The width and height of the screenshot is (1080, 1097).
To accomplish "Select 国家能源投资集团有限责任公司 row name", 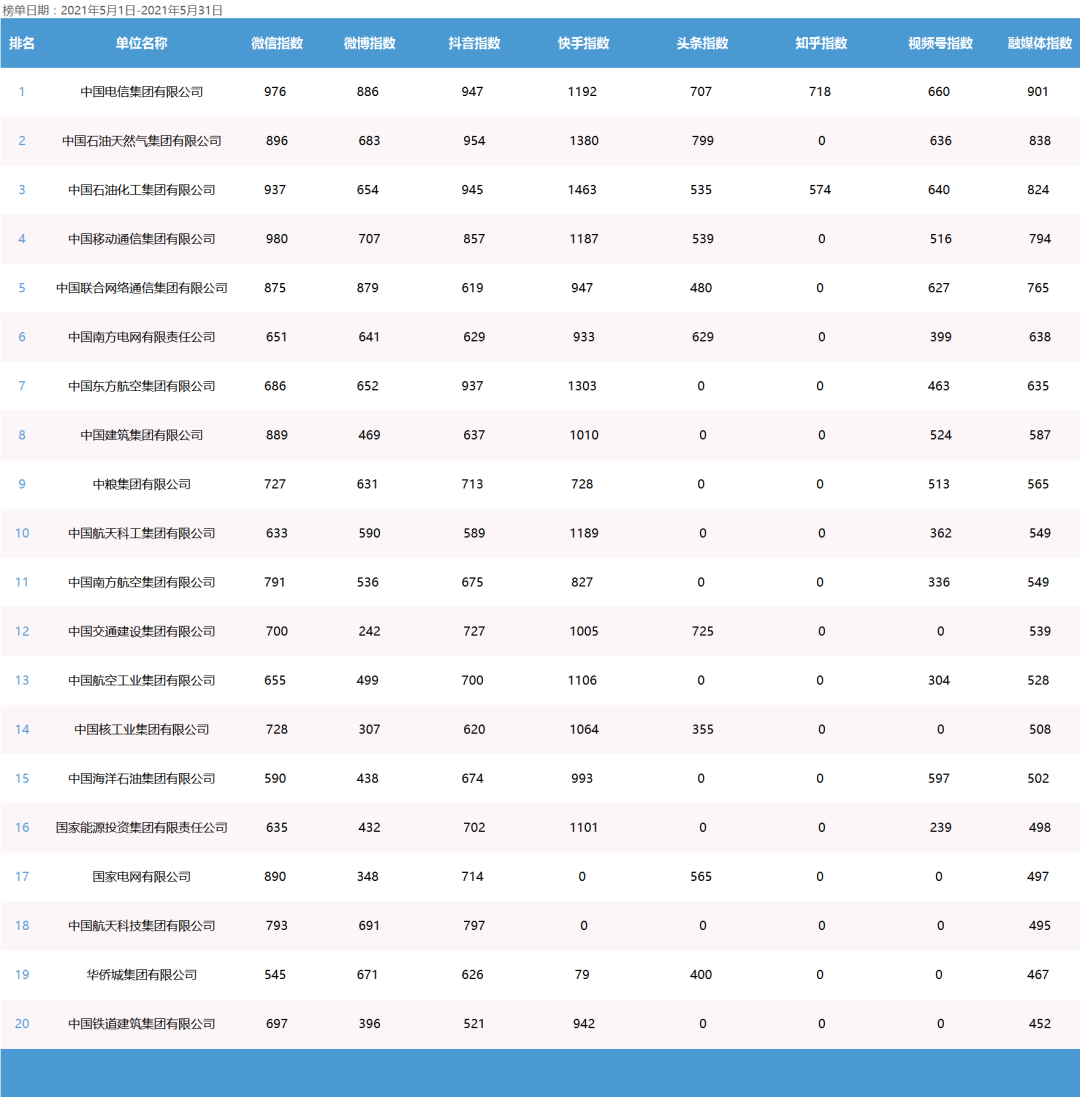I will [141, 827].
